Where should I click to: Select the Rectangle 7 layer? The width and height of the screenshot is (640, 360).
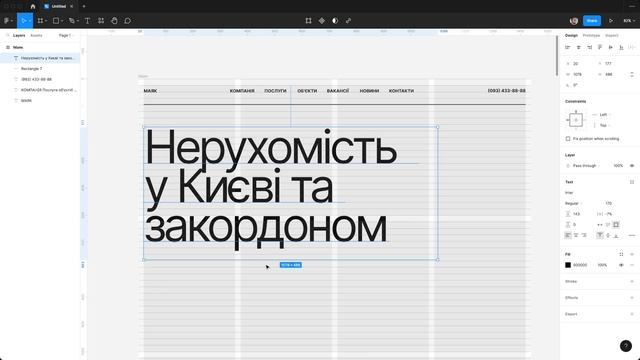(40, 69)
